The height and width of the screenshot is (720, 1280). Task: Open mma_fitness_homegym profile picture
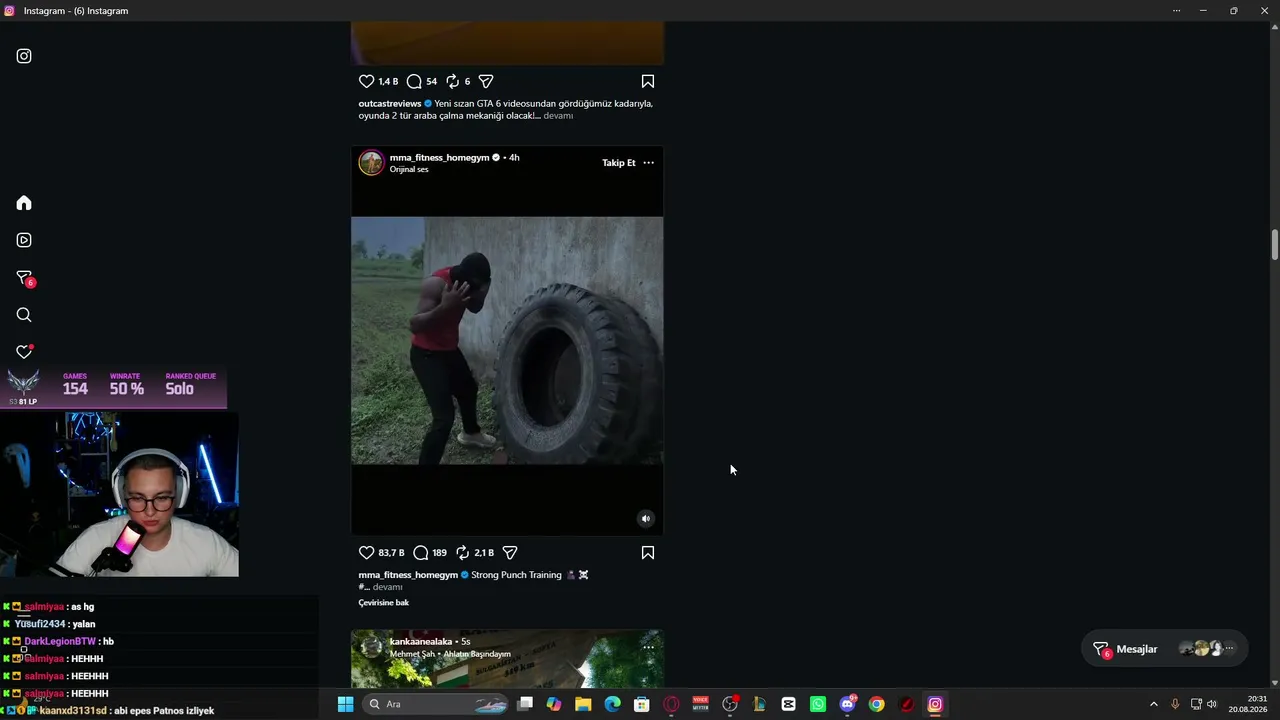point(371,163)
